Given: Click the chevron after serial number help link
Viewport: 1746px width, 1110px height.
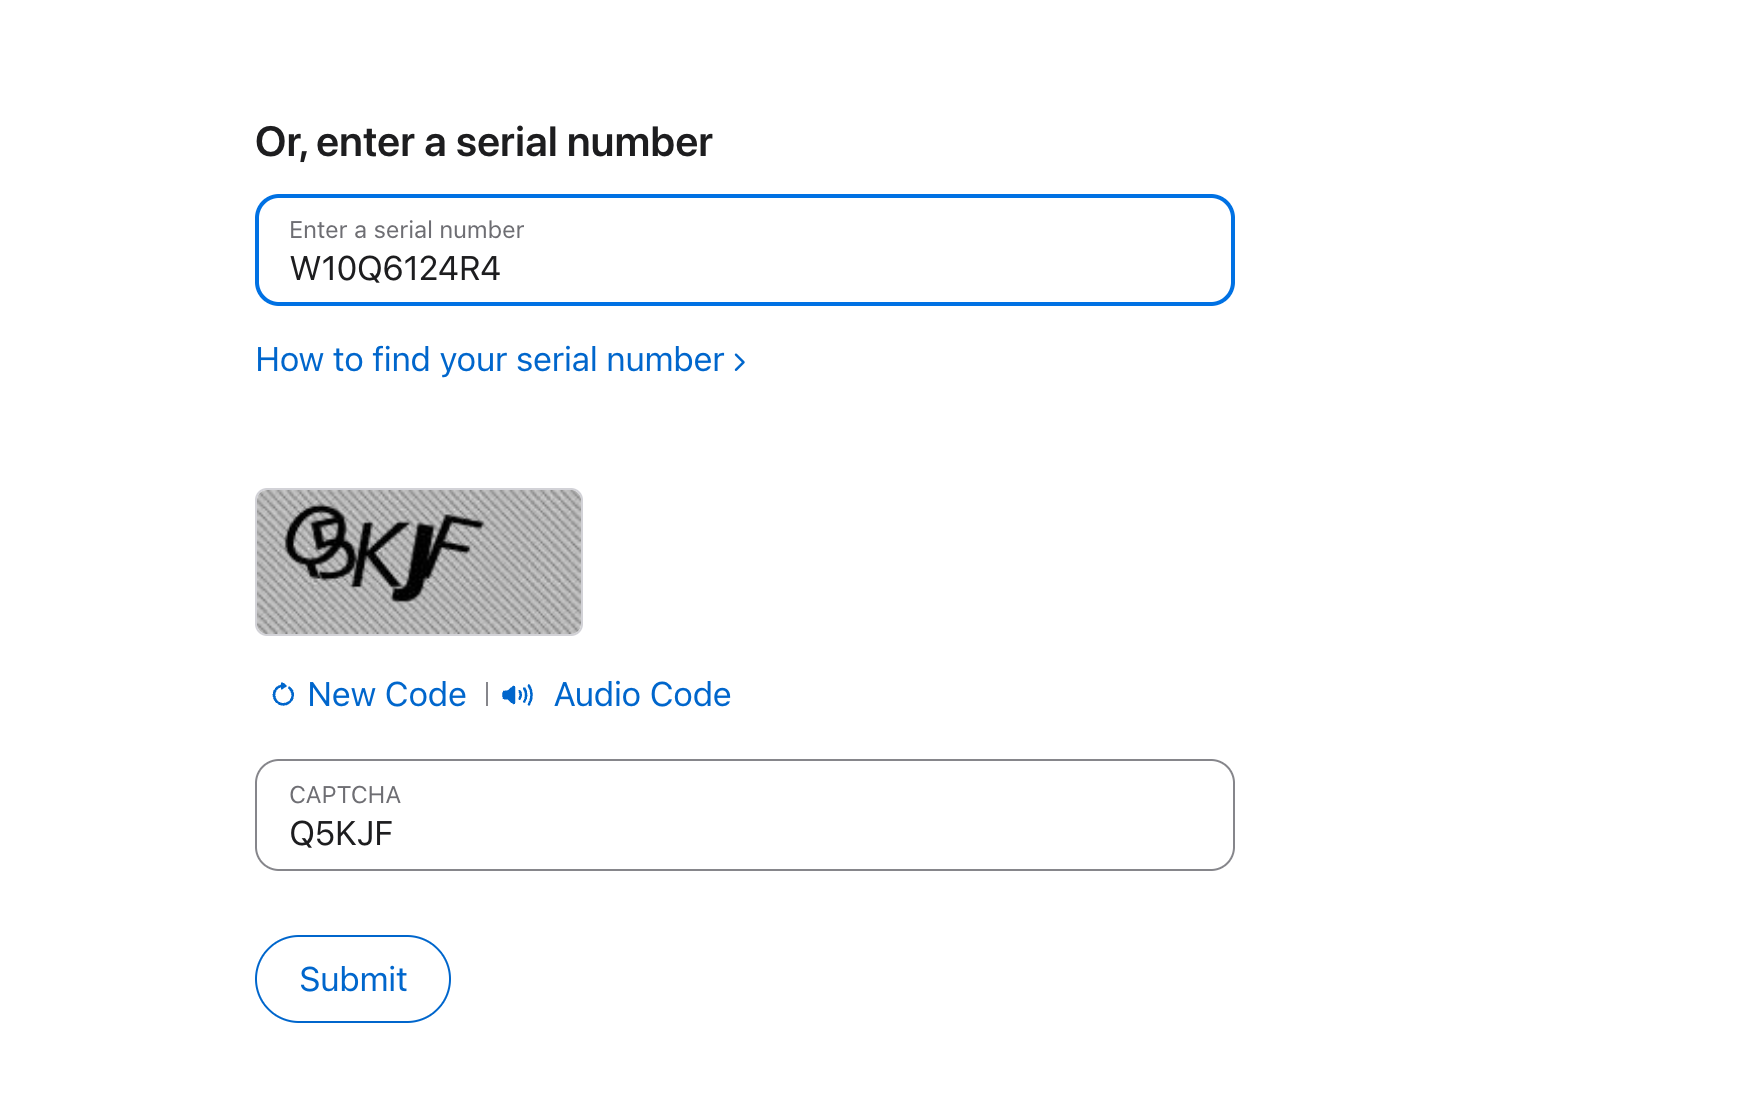Looking at the screenshot, I should (740, 361).
